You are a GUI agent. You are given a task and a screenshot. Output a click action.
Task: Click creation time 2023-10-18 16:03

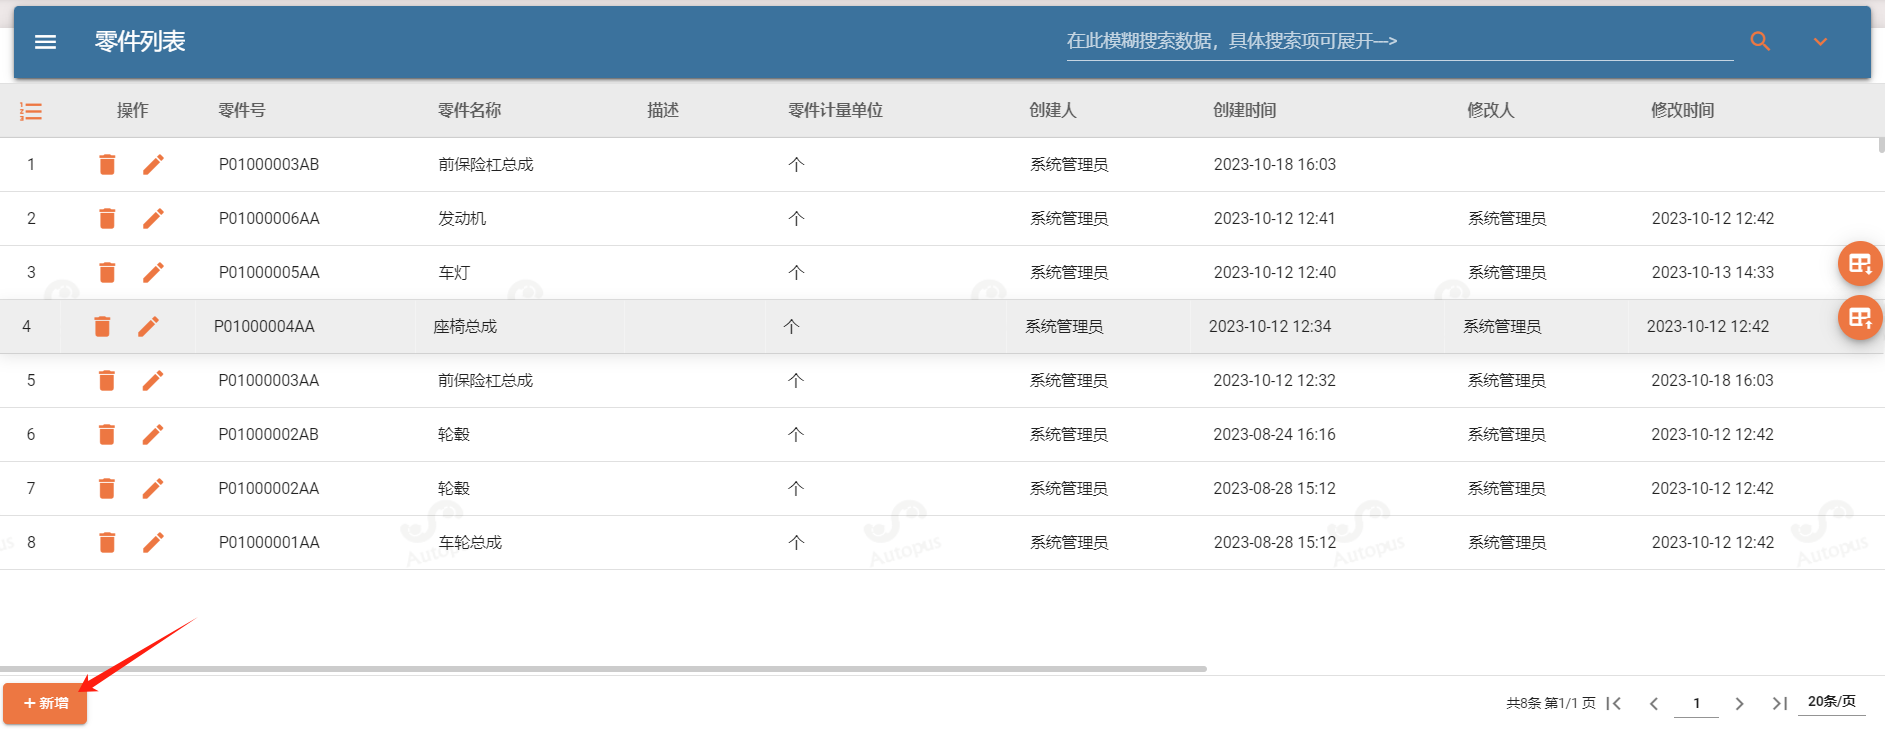click(1275, 164)
